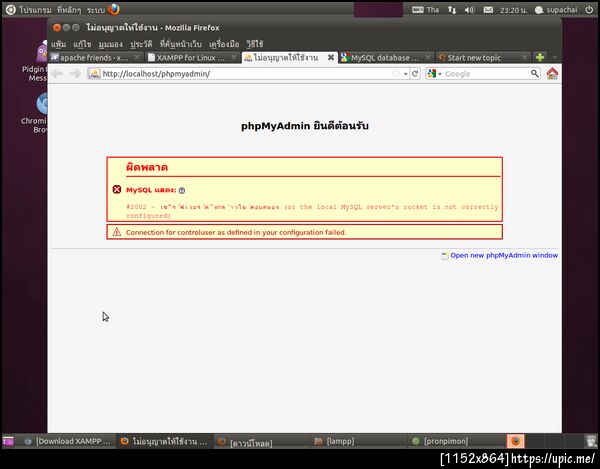Click the site identity icon in address bar
This screenshot has width=600, height=469.
(94, 73)
